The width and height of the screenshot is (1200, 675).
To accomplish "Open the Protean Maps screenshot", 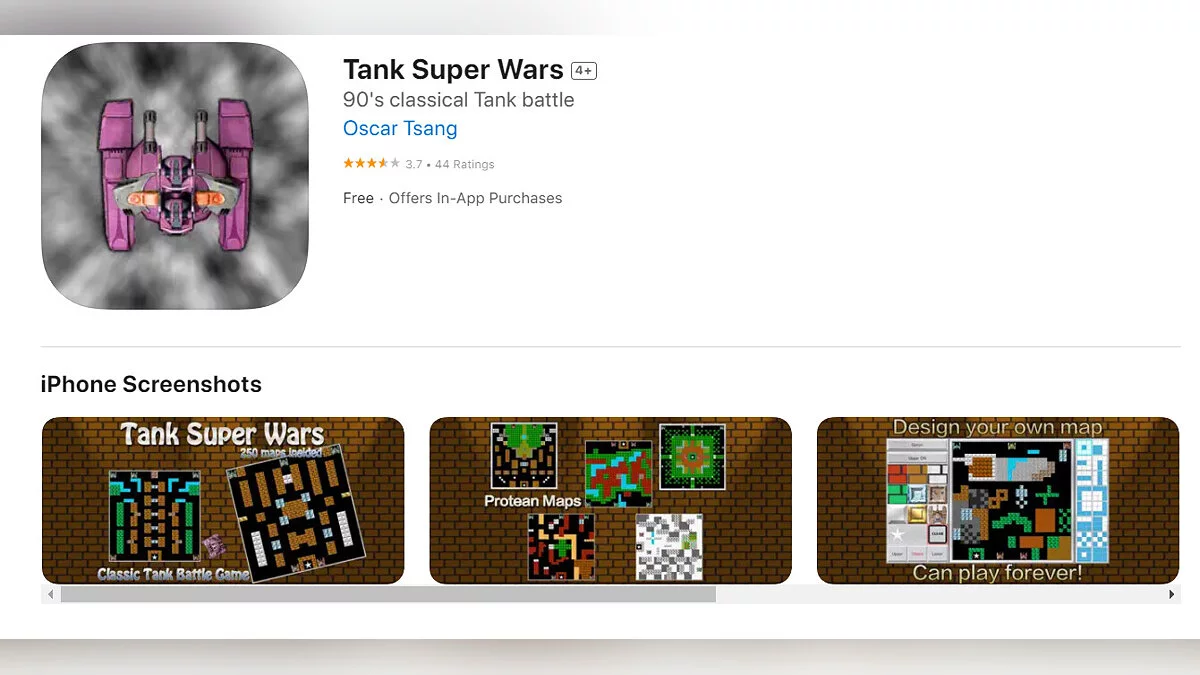I will tap(610, 500).
